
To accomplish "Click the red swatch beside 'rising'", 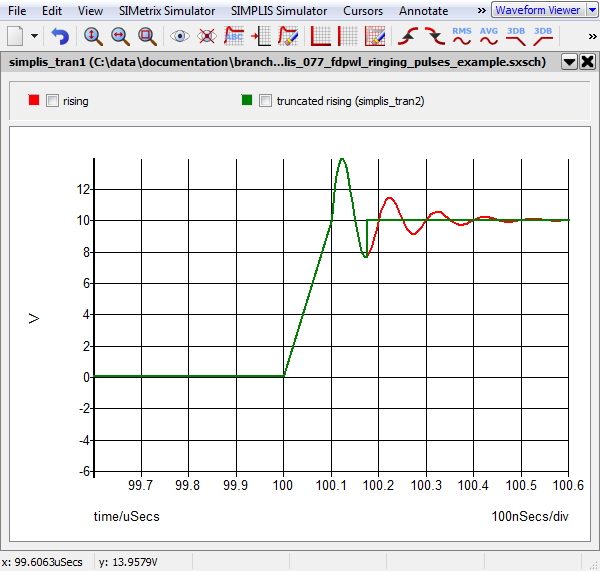I will click(35, 101).
